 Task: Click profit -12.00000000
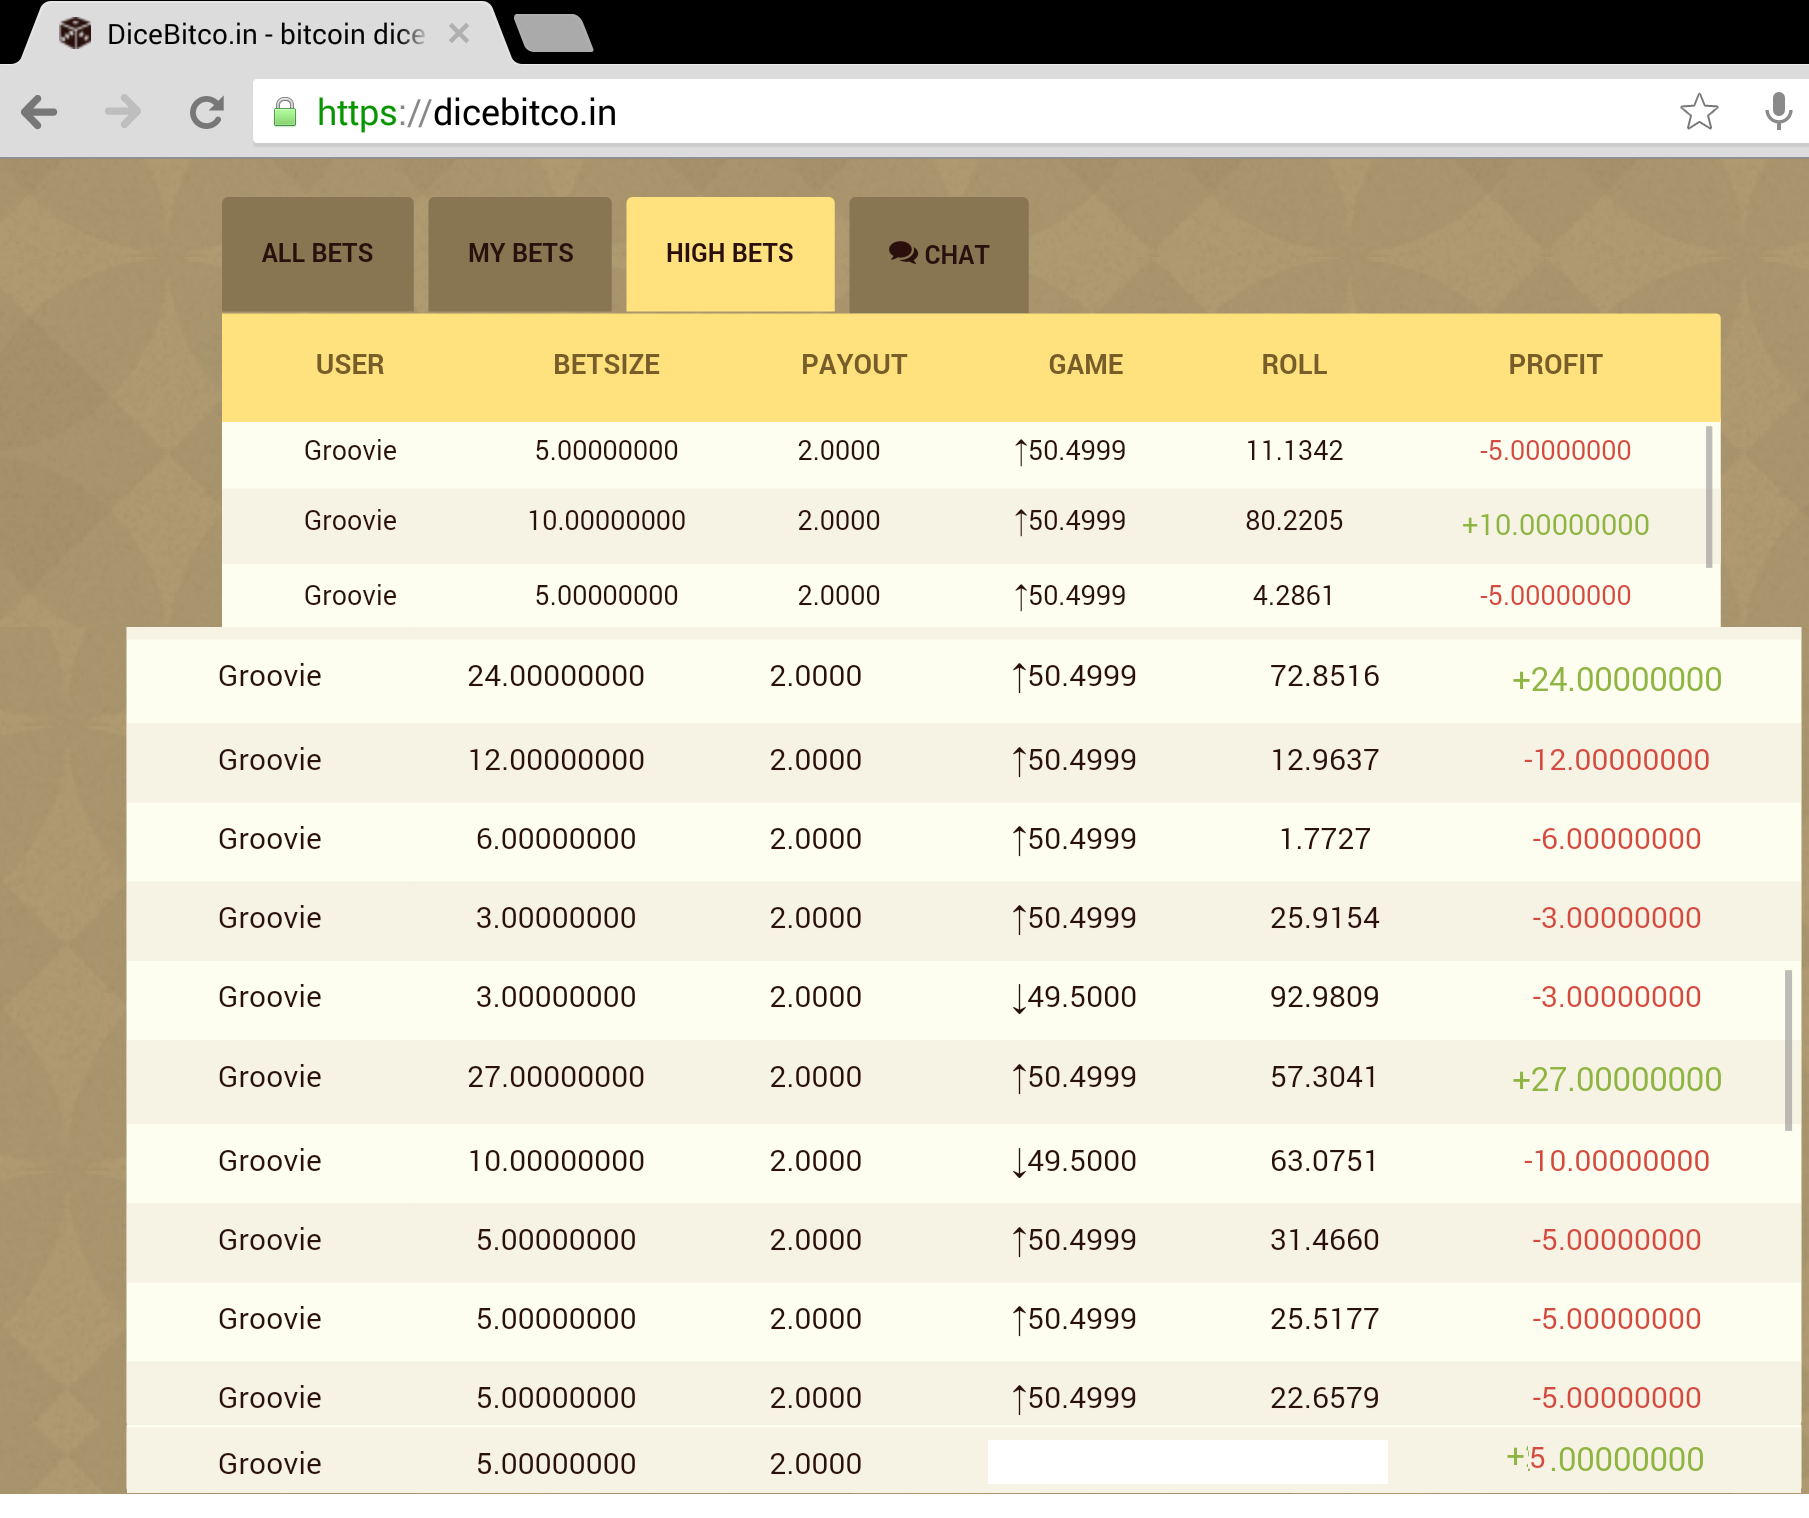point(1616,760)
